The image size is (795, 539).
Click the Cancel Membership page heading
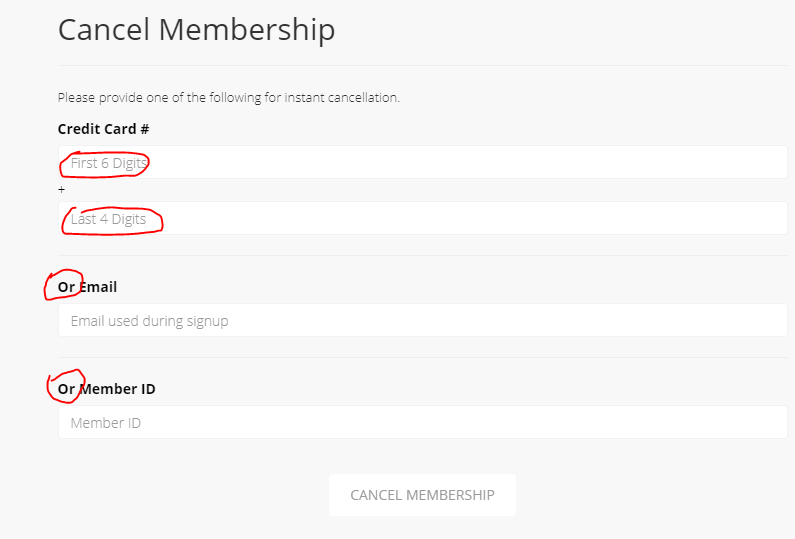click(196, 29)
